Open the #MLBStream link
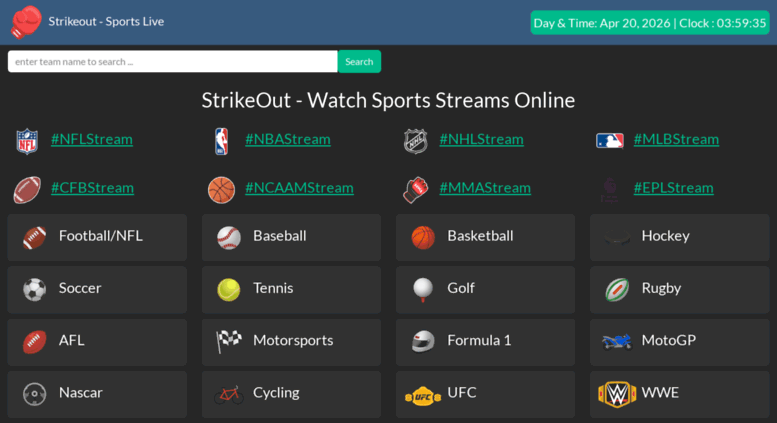The height and width of the screenshot is (423, 777). tap(676, 139)
